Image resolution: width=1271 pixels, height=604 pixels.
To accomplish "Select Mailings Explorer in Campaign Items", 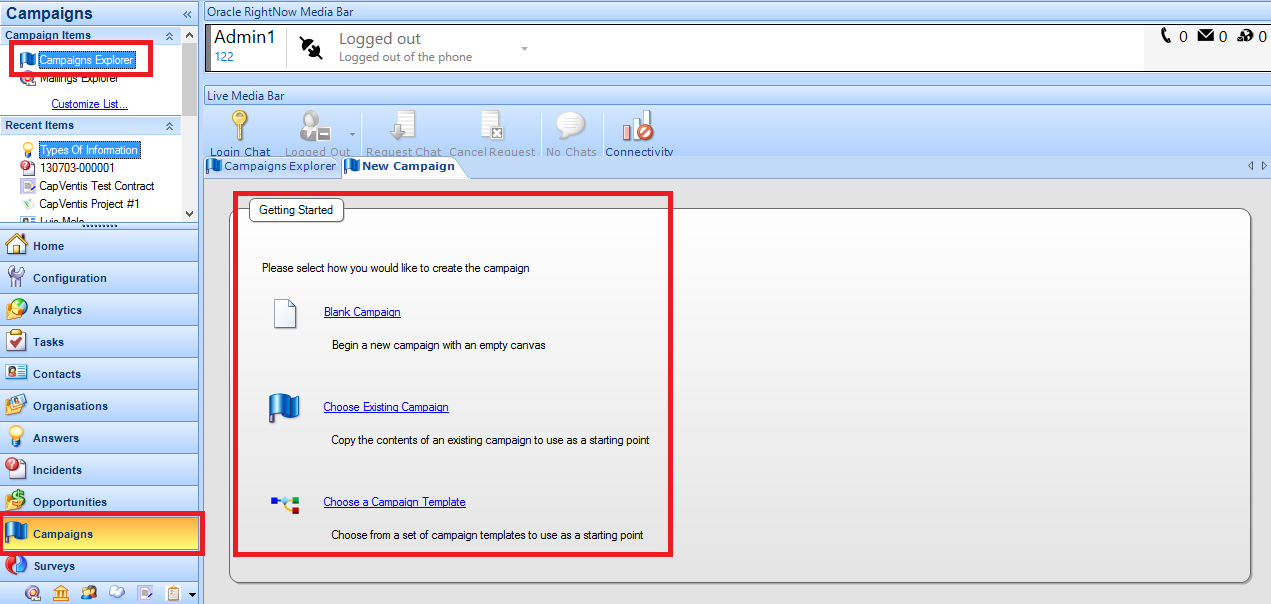I will [79, 78].
